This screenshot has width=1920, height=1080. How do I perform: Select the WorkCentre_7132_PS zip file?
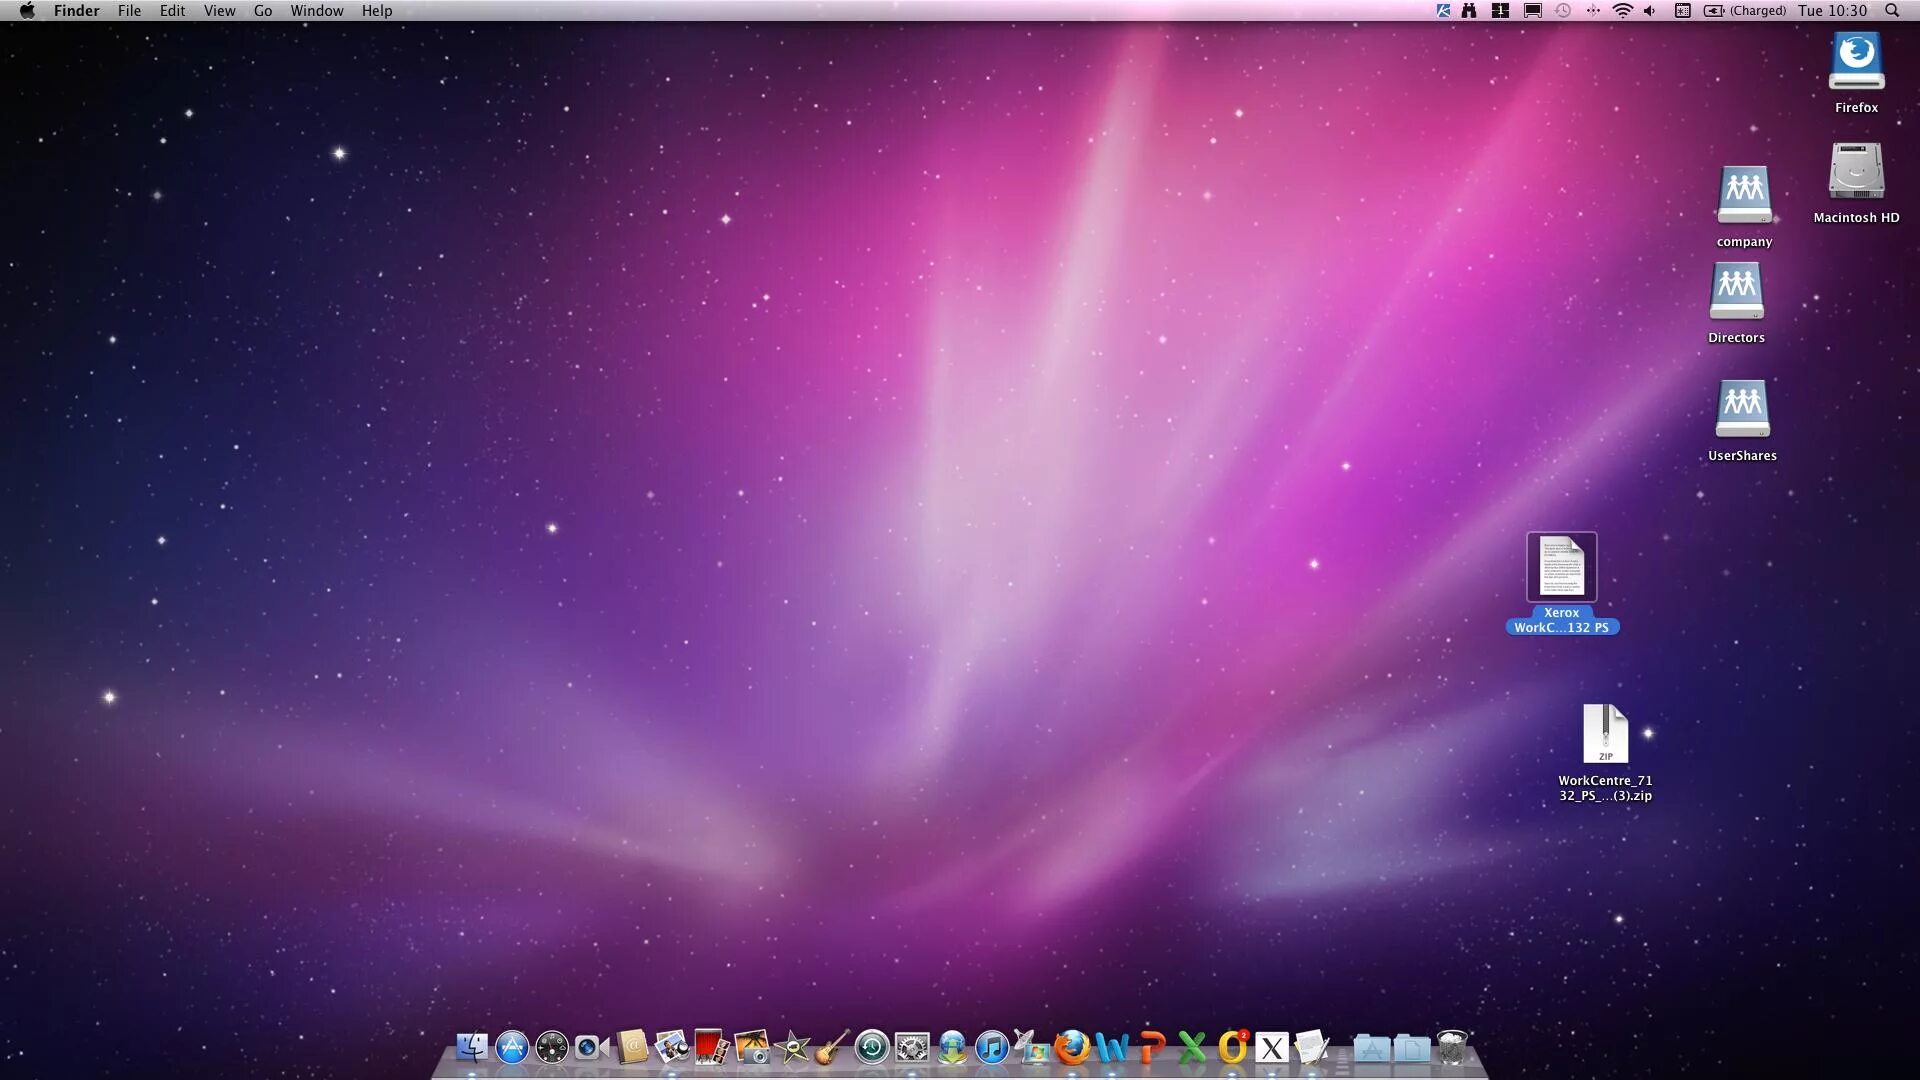[1605, 735]
